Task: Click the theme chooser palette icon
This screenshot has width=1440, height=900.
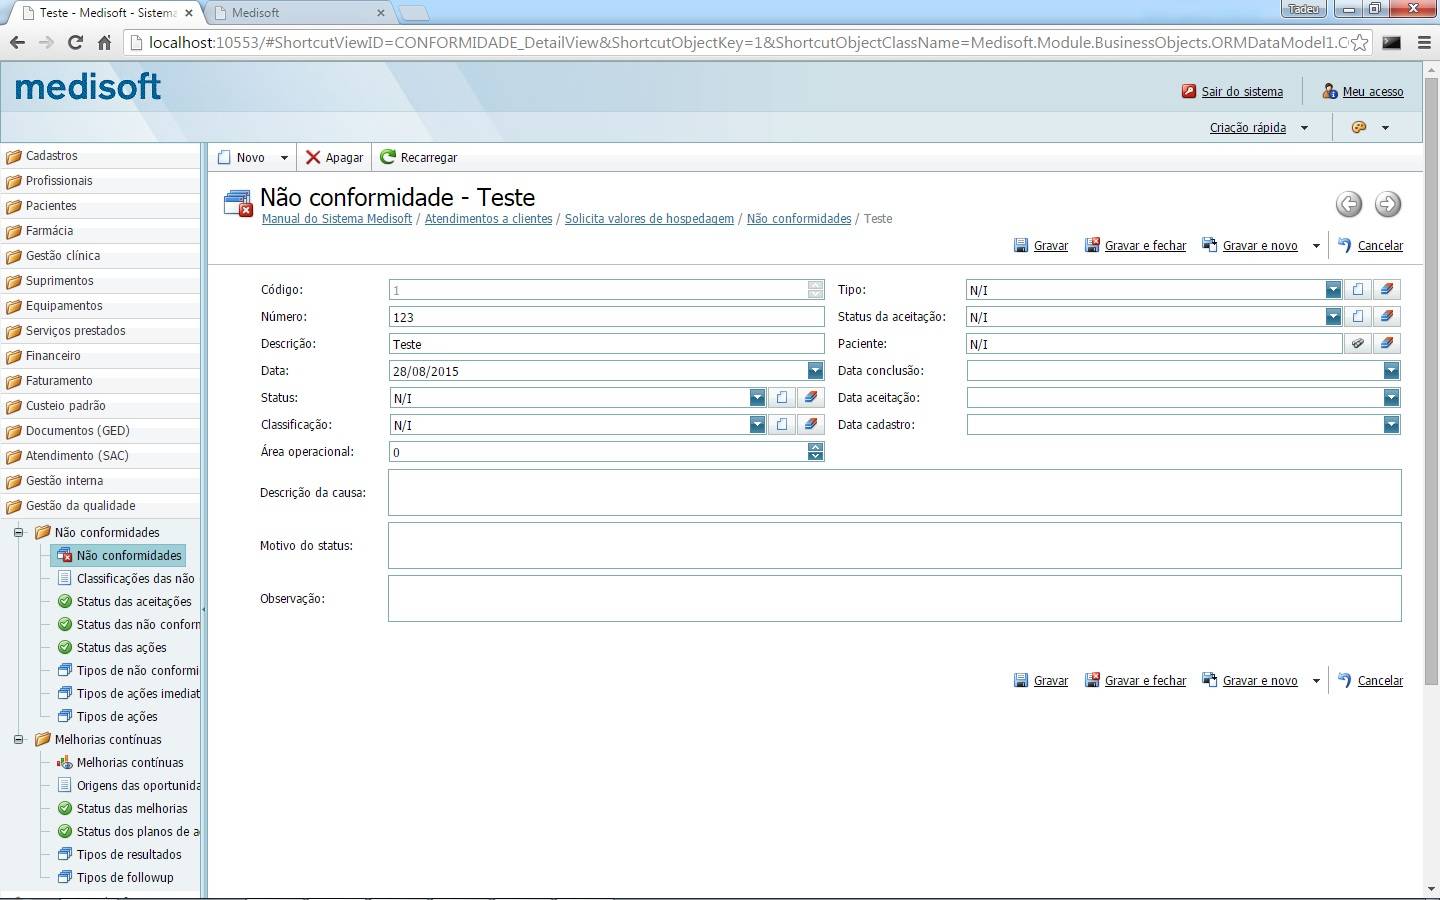Action: pos(1359,128)
